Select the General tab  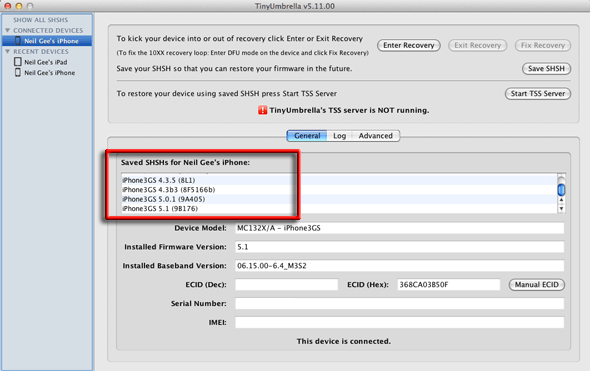point(307,136)
